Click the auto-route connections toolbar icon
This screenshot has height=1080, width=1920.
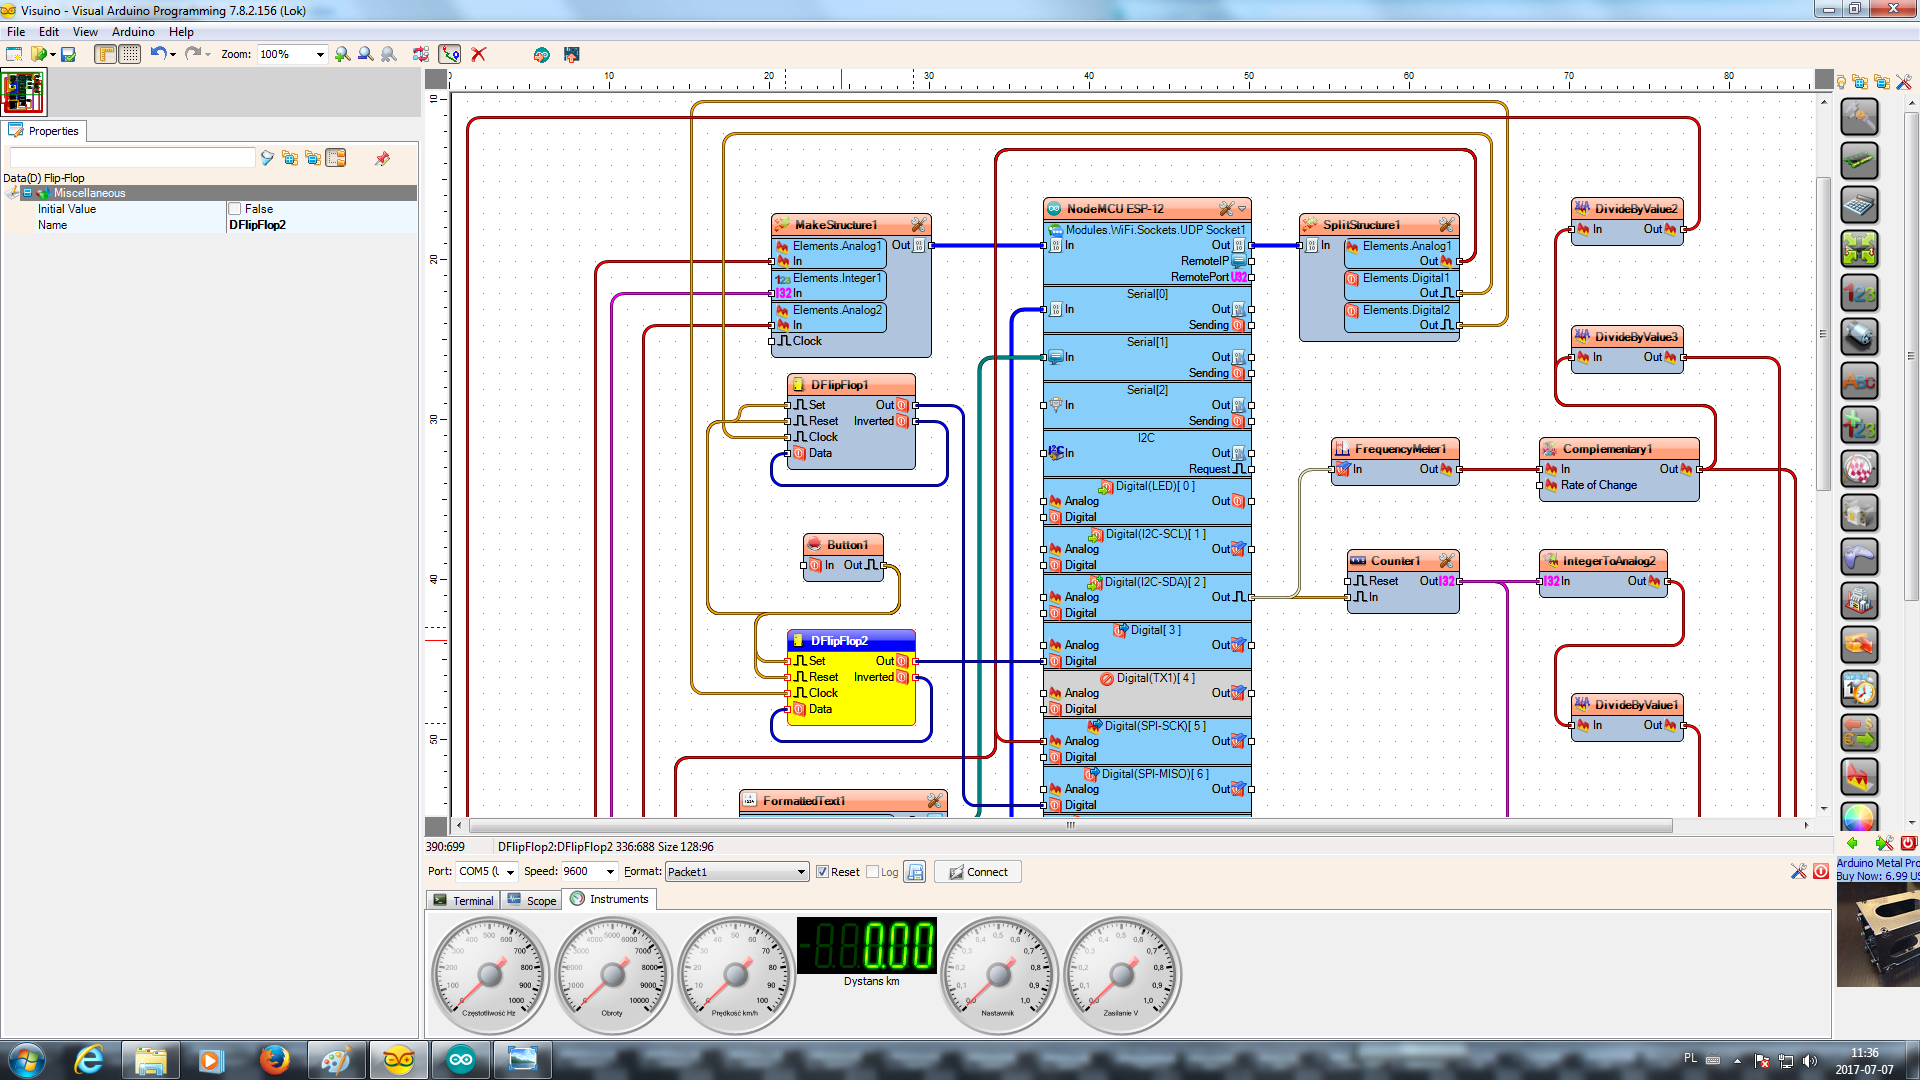[450, 54]
